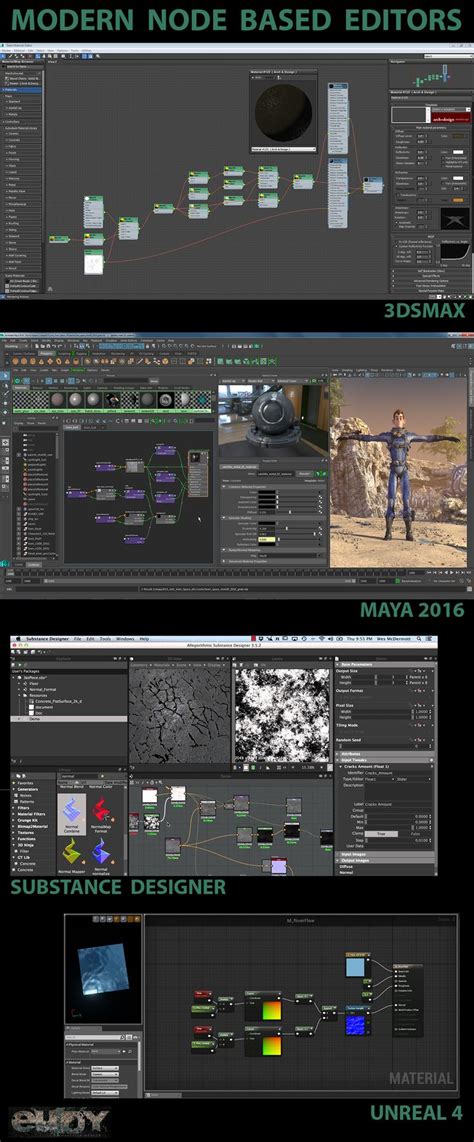Expand the Masonry group in 3ds Max material library
This screenshot has width=474, height=1142.
click(x=21, y=178)
